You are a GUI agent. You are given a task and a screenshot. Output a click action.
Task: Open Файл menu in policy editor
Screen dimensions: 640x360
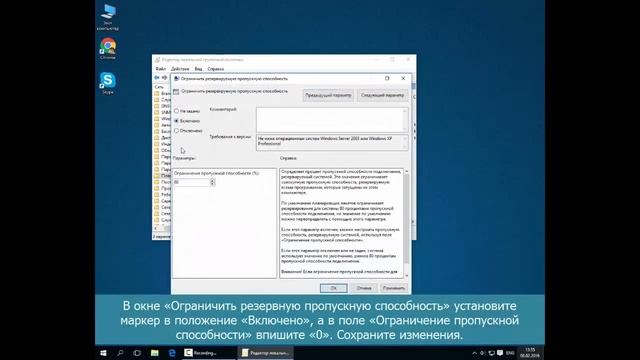[x=160, y=69]
